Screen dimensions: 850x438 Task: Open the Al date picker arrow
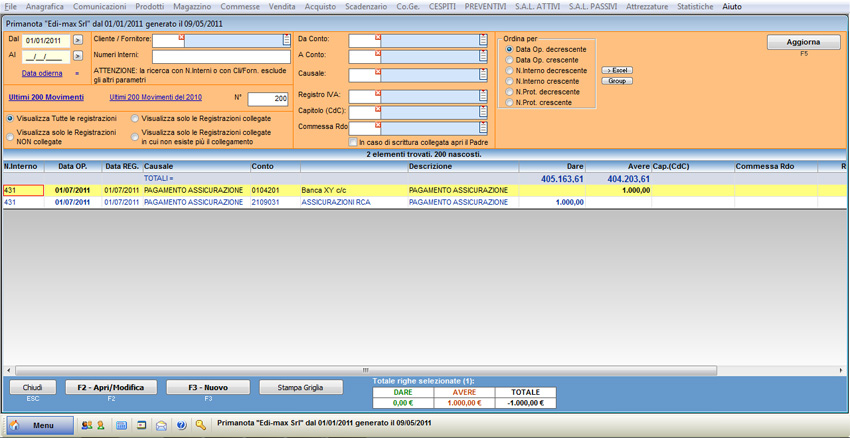[78, 57]
